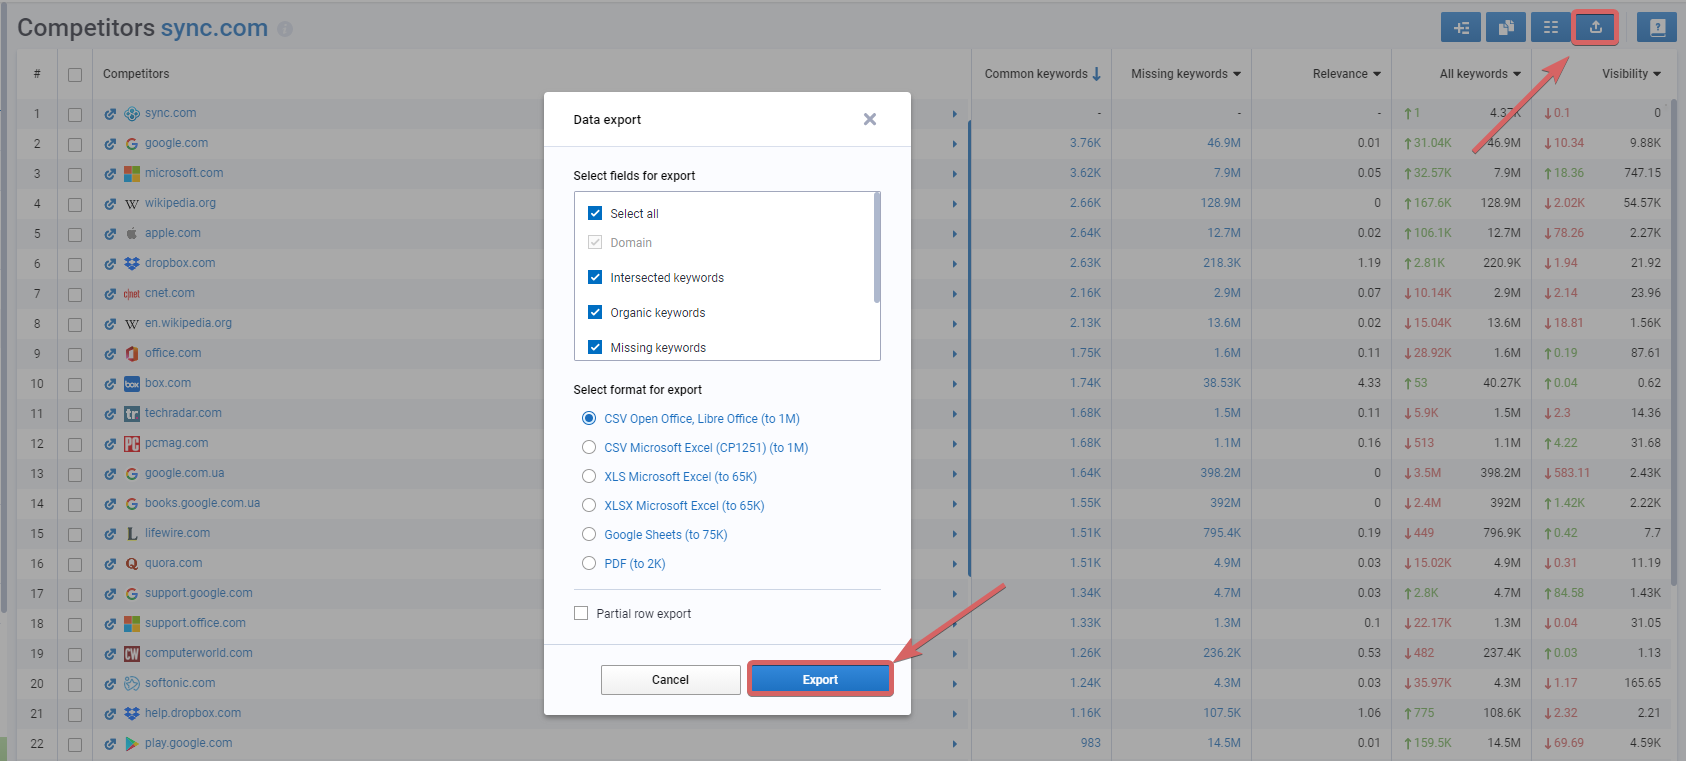Toggle the Select all checkbox
Viewport: 1686px width, 761px height.
[595, 213]
